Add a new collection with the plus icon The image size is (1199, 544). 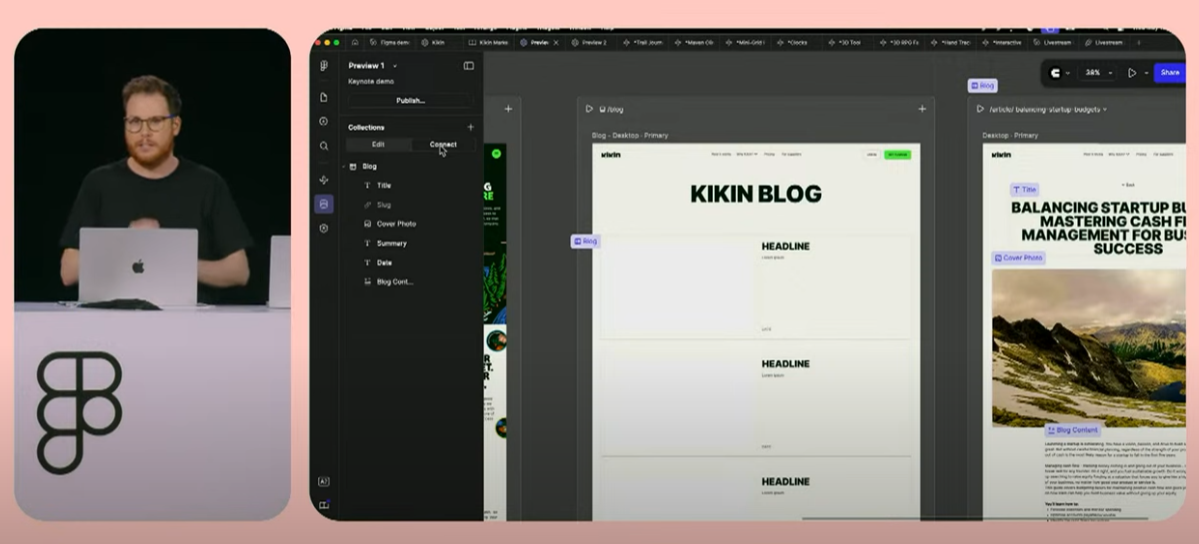(x=470, y=127)
